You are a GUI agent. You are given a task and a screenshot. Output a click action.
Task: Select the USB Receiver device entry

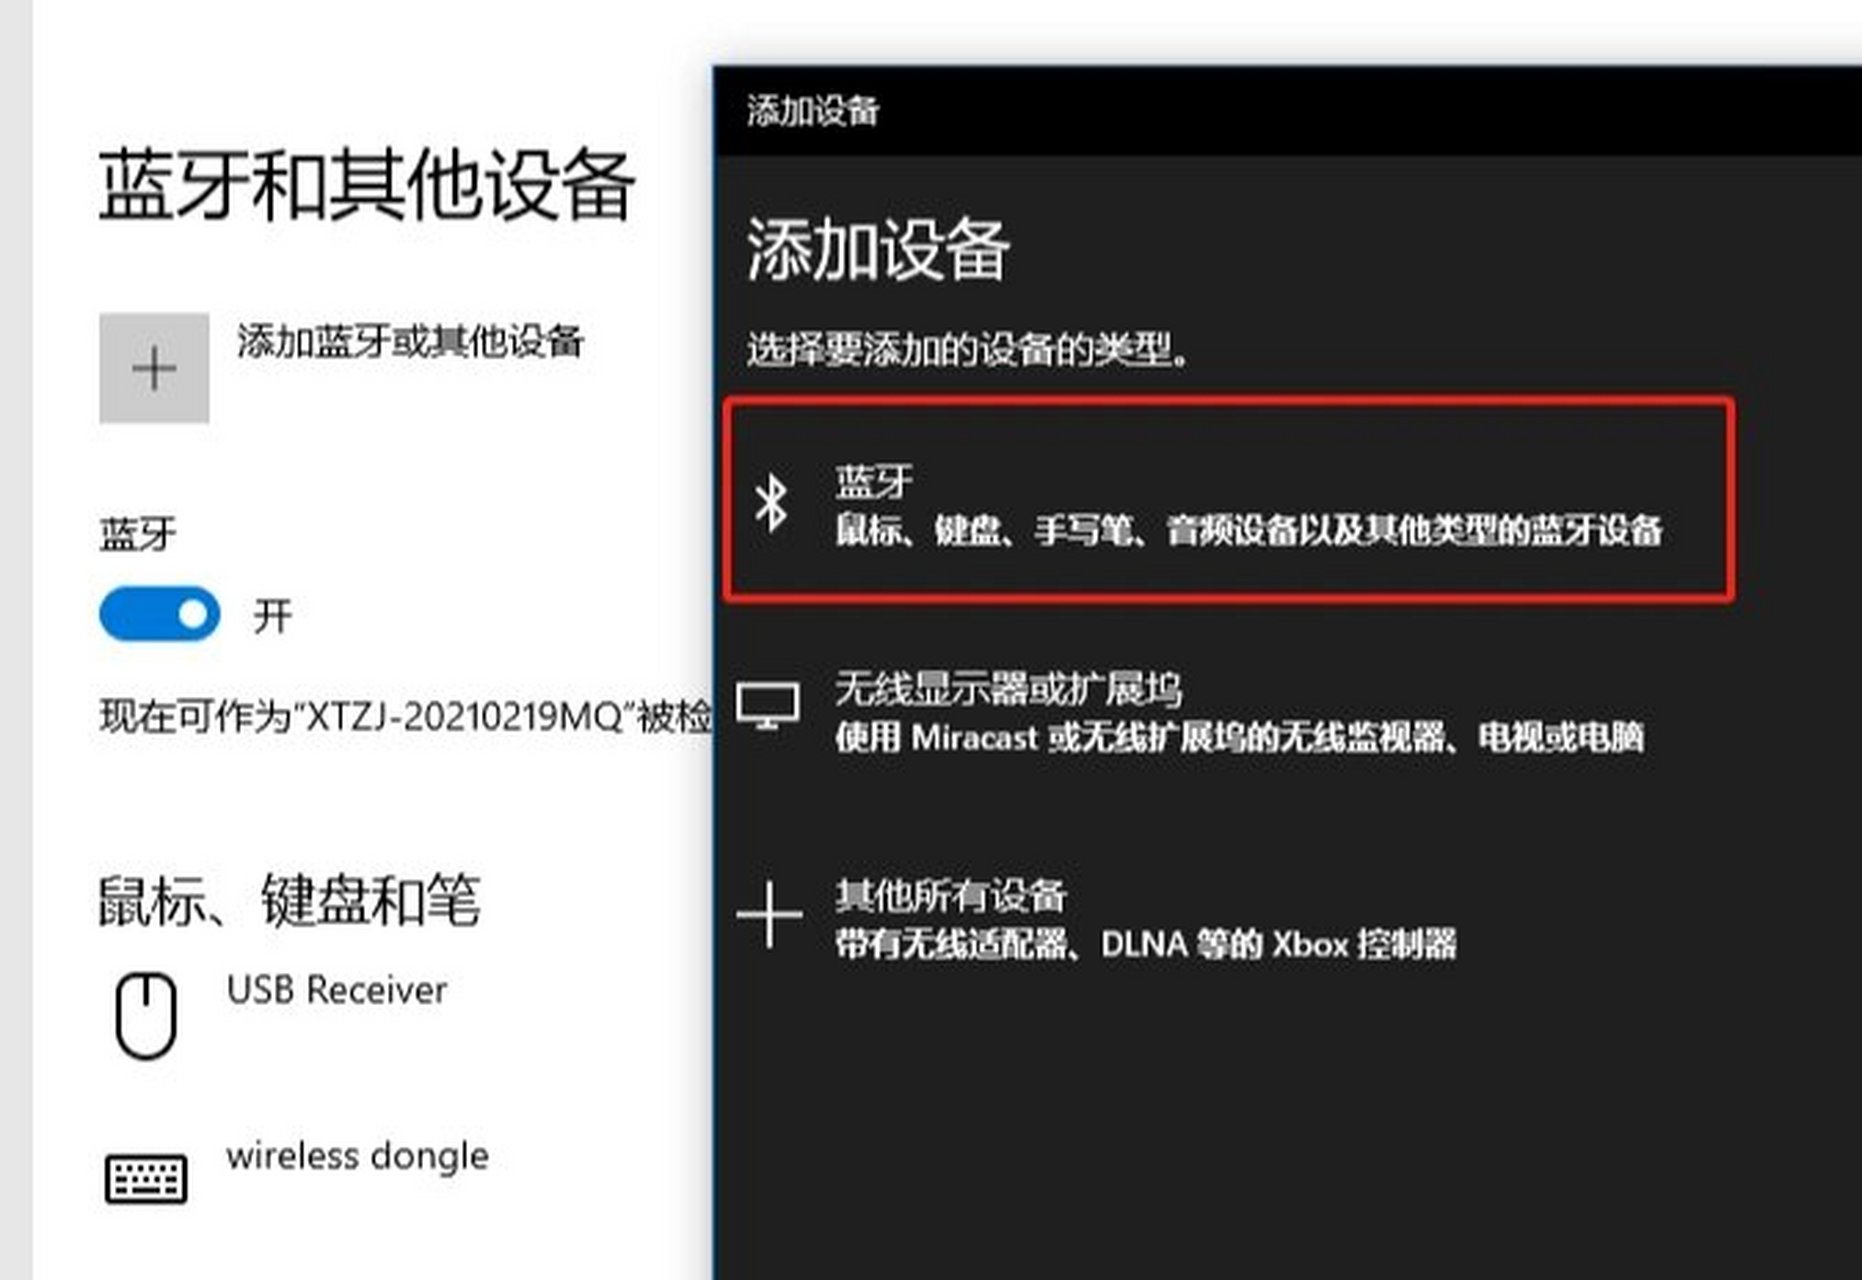pyautogui.click(x=280, y=1014)
